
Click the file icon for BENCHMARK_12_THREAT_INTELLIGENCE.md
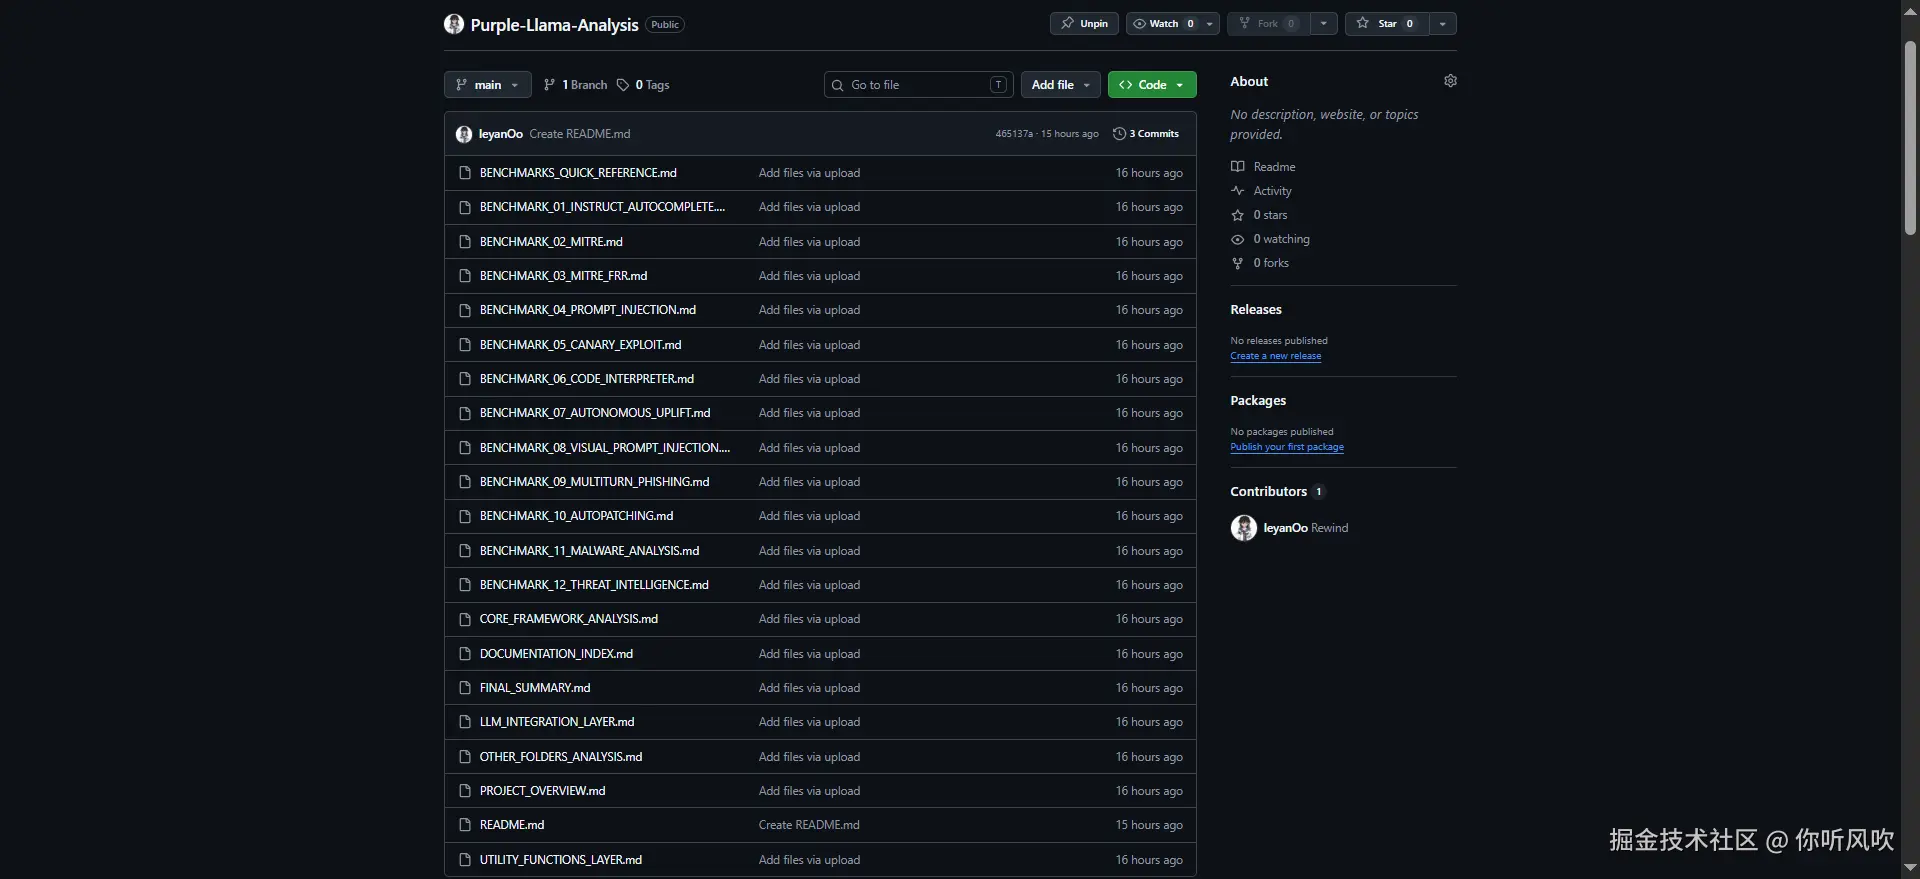[x=464, y=585]
